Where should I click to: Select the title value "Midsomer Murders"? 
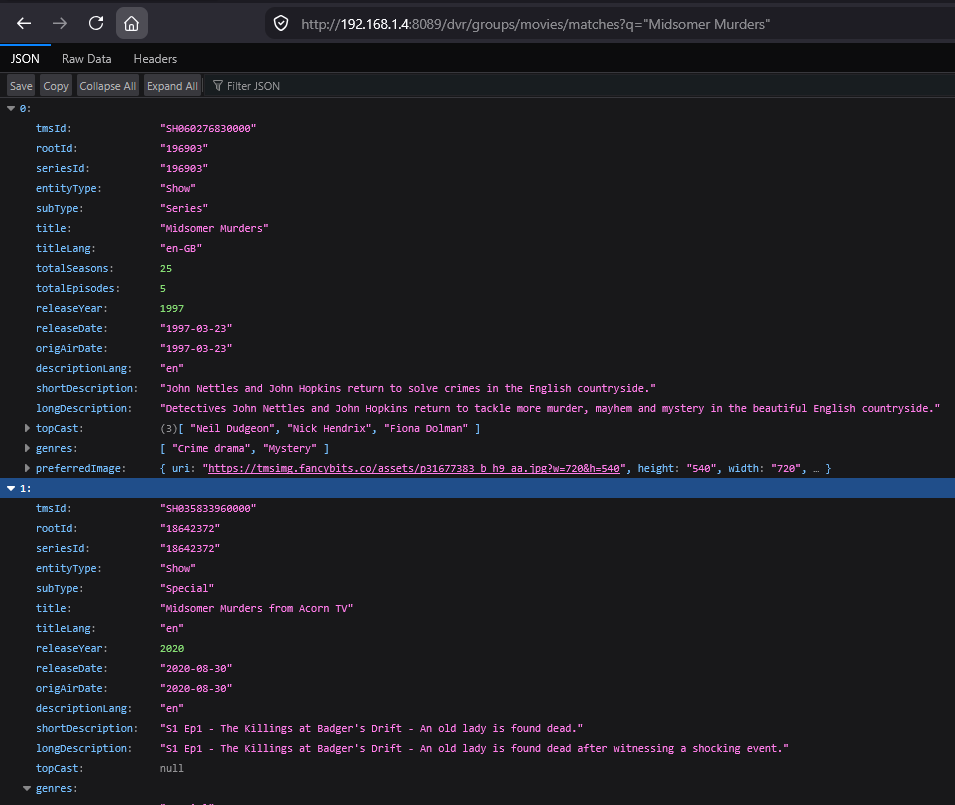[214, 228]
